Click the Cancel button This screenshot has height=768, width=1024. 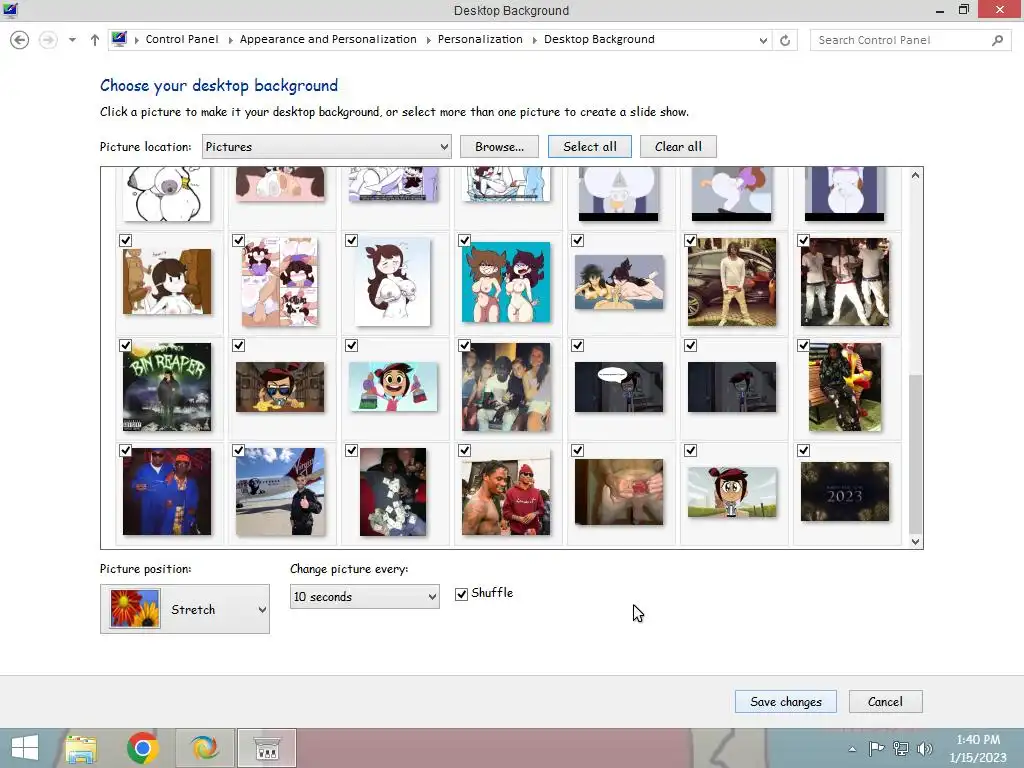coord(885,702)
